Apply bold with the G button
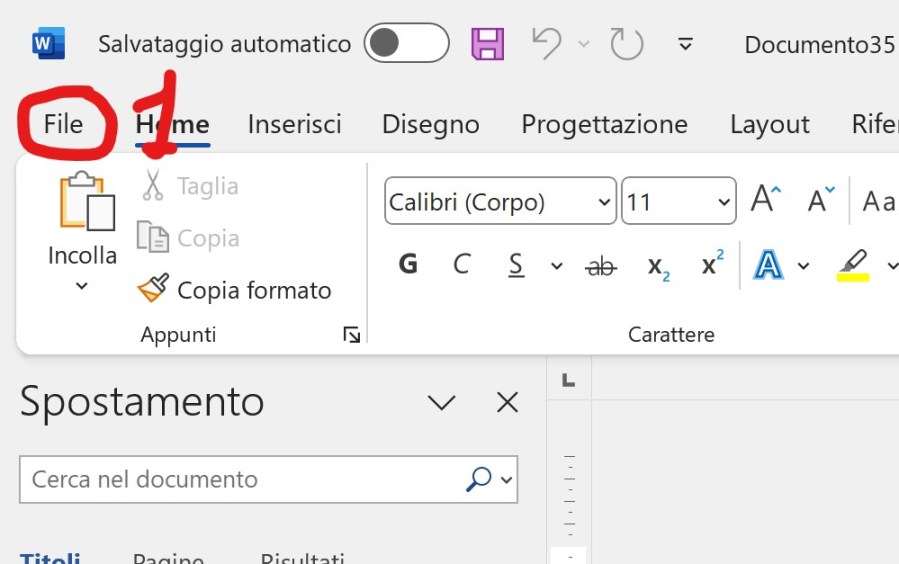This screenshot has width=899, height=564. pyautogui.click(x=407, y=265)
